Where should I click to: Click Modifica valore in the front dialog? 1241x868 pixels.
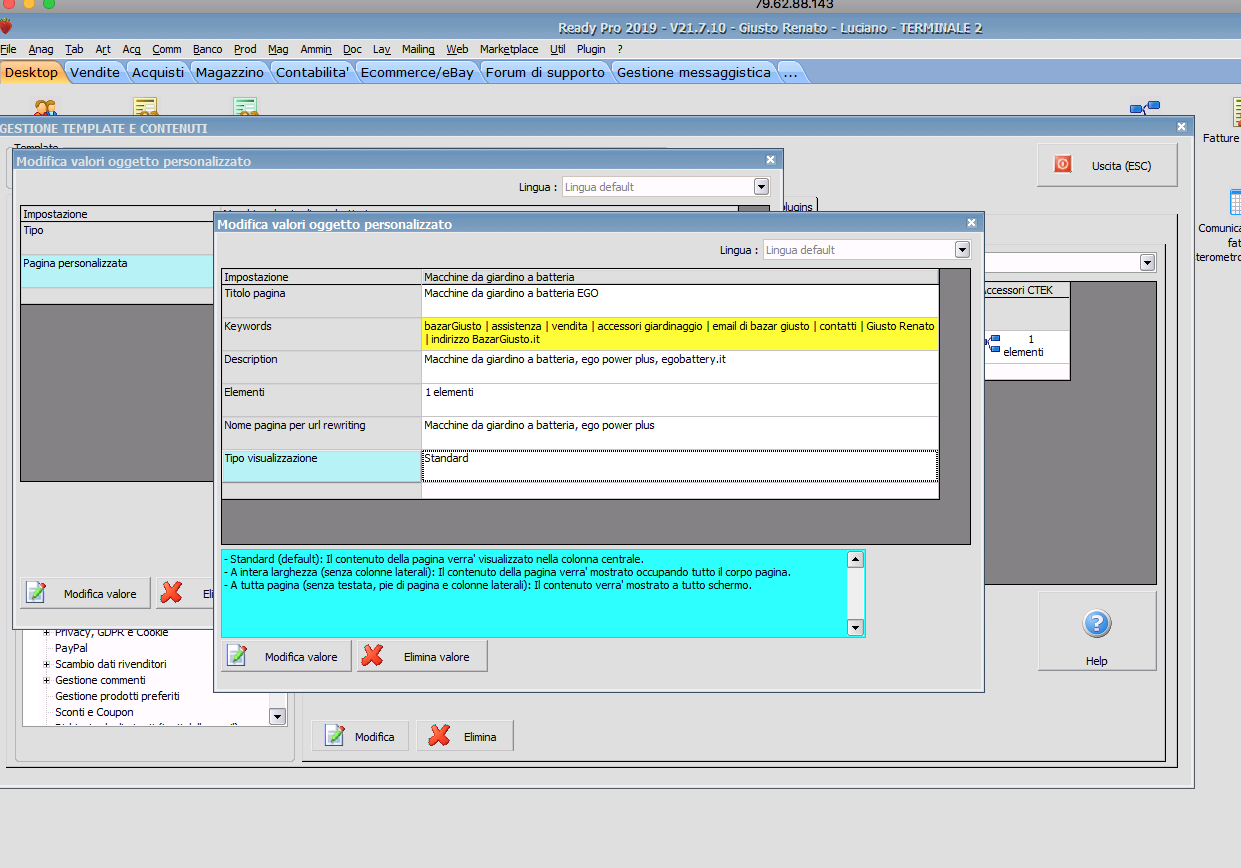pos(286,656)
